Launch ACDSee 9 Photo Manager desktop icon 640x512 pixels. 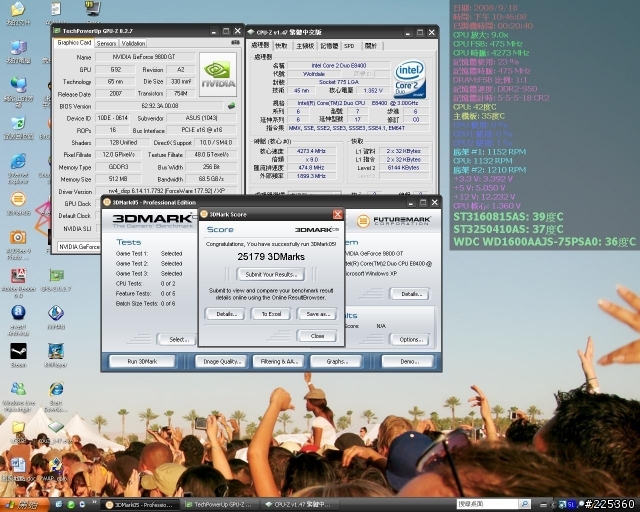(x=18, y=238)
